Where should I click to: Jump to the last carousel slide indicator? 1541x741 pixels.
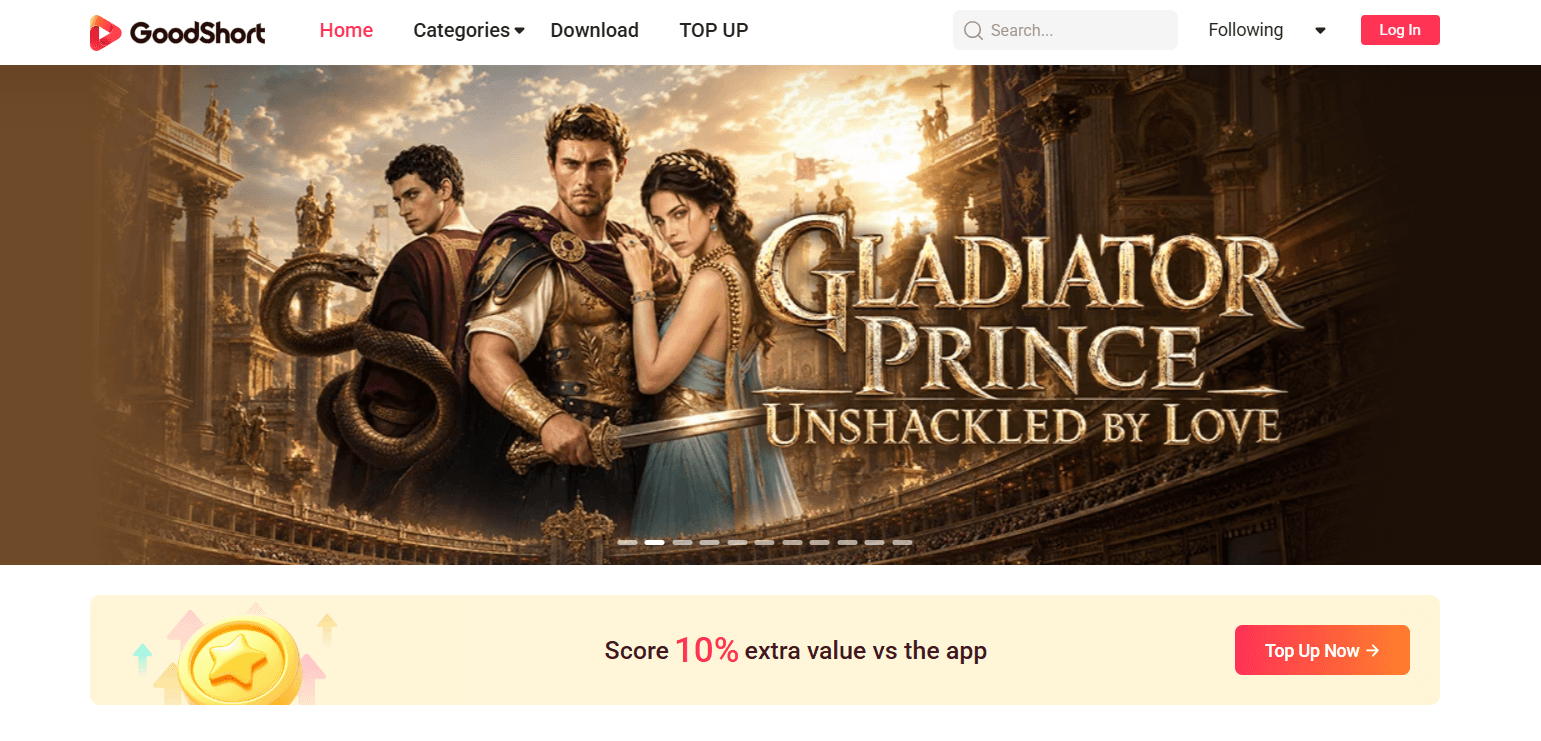(x=902, y=542)
